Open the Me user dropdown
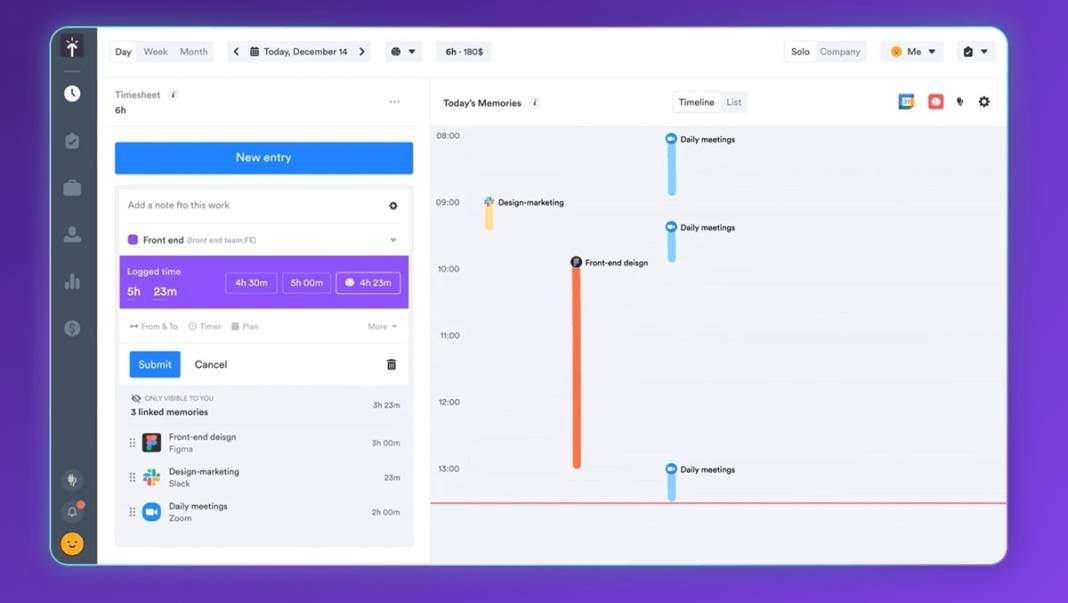 (912, 52)
